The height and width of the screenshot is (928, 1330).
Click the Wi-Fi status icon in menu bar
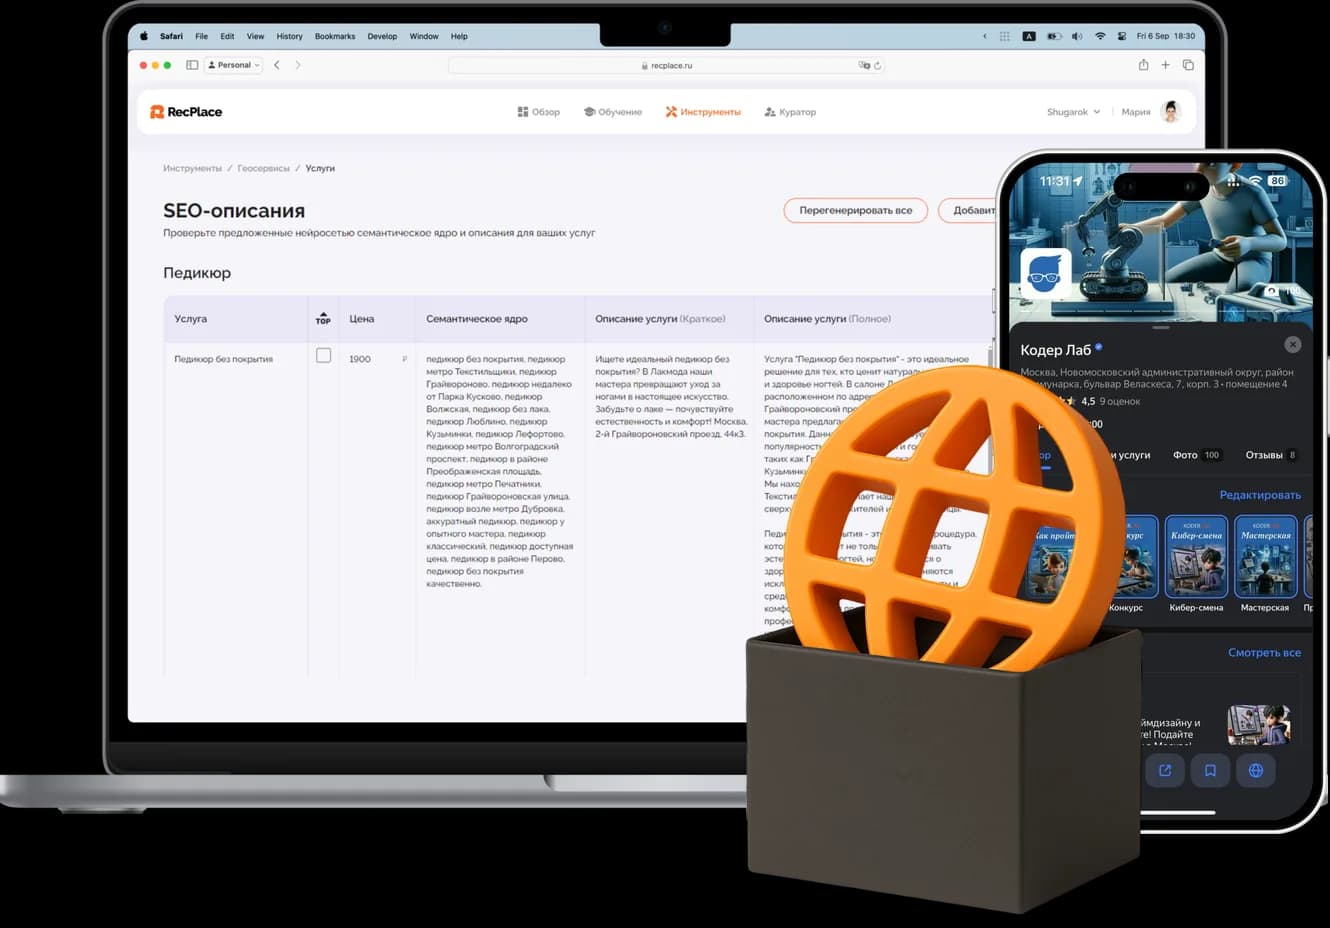point(1100,36)
